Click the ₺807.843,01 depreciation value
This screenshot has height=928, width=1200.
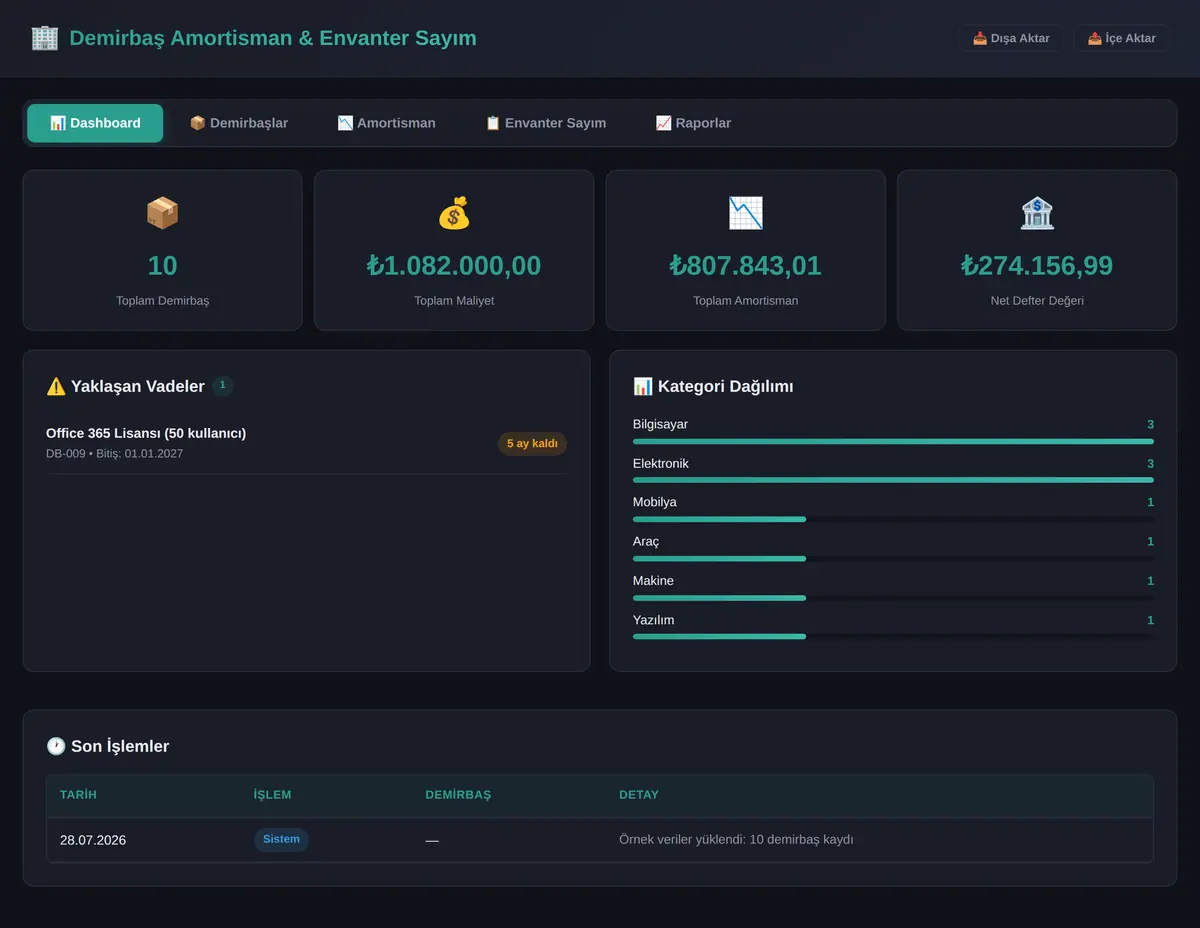[x=746, y=265]
